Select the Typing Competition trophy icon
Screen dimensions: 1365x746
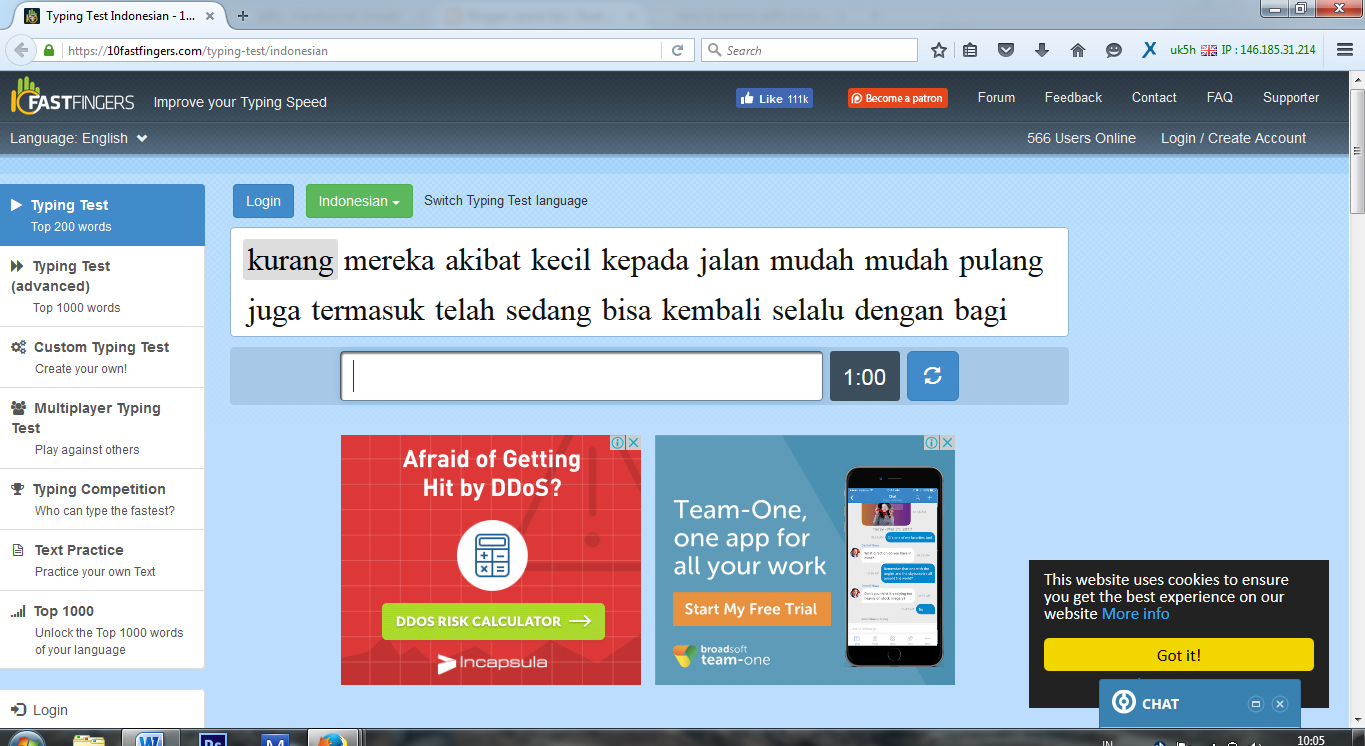(x=17, y=489)
